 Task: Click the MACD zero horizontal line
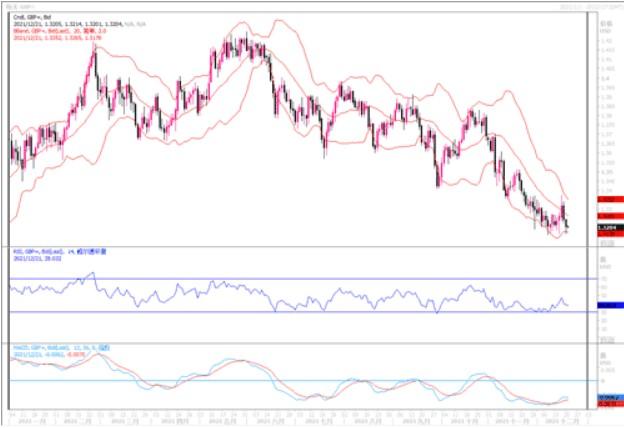300,381
